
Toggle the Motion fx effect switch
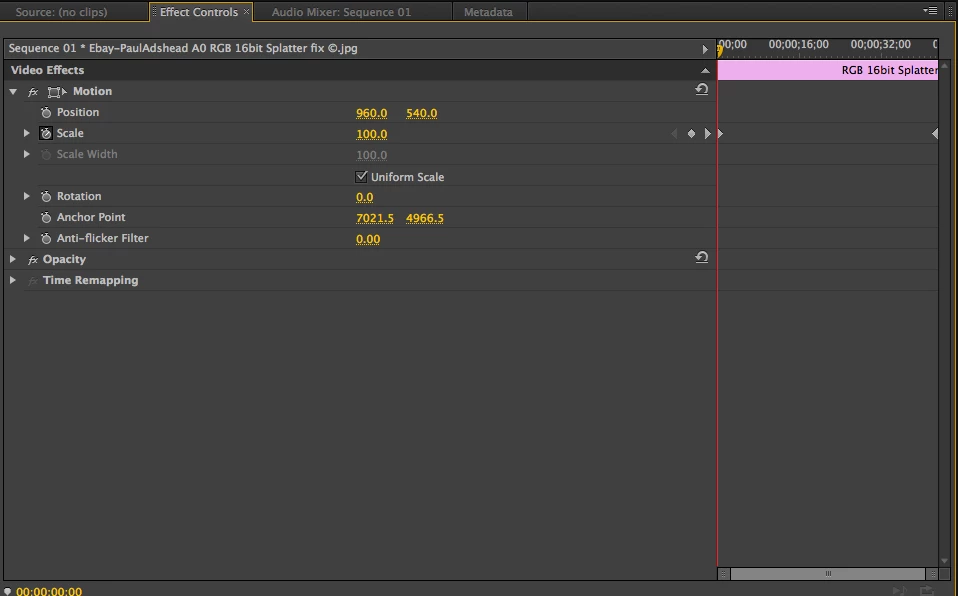[33, 92]
